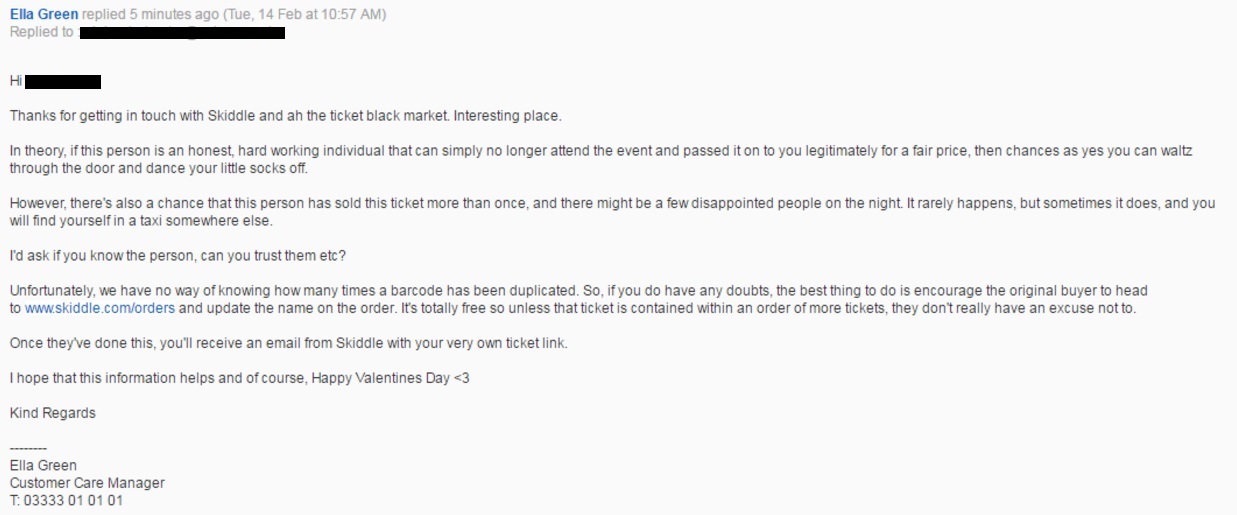Click the phone number 03333 01 01 01
The width and height of the screenshot is (1237, 515).
74,500
